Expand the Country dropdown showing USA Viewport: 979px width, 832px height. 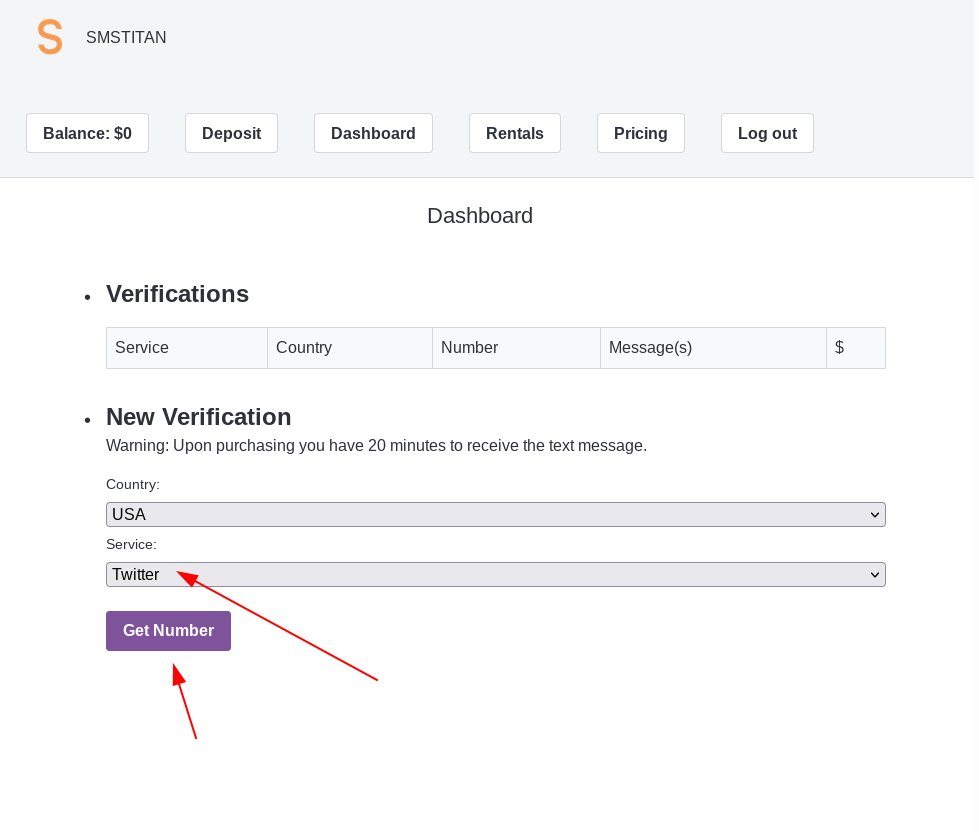[496, 514]
